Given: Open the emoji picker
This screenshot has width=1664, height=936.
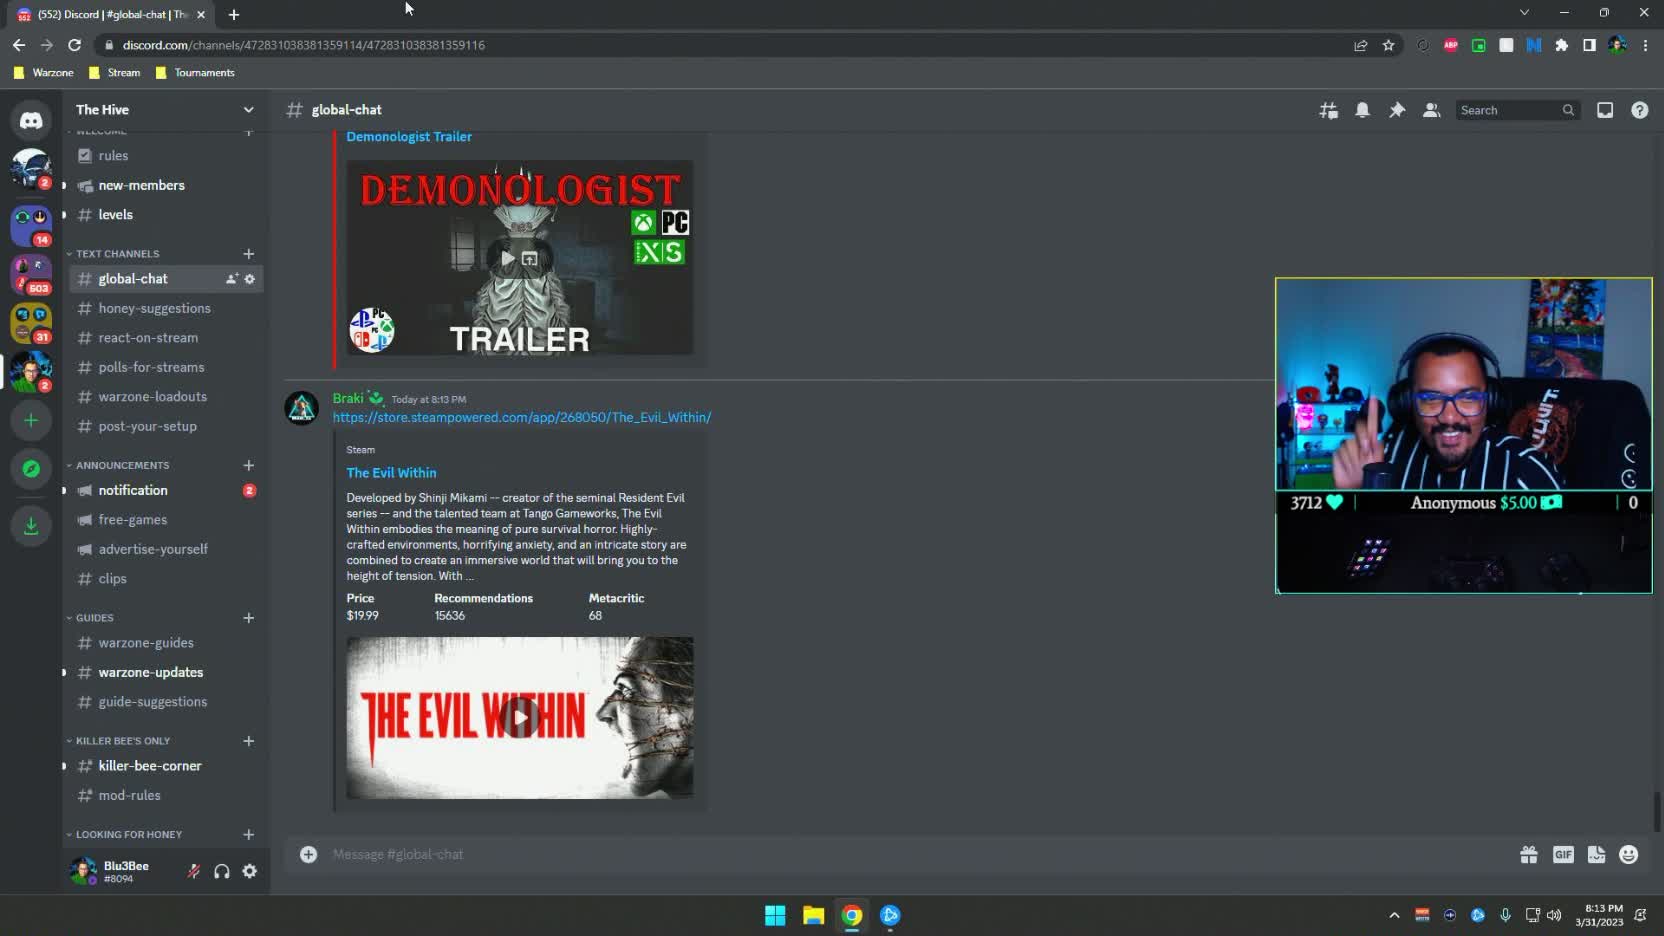Looking at the screenshot, I should point(1629,854).
